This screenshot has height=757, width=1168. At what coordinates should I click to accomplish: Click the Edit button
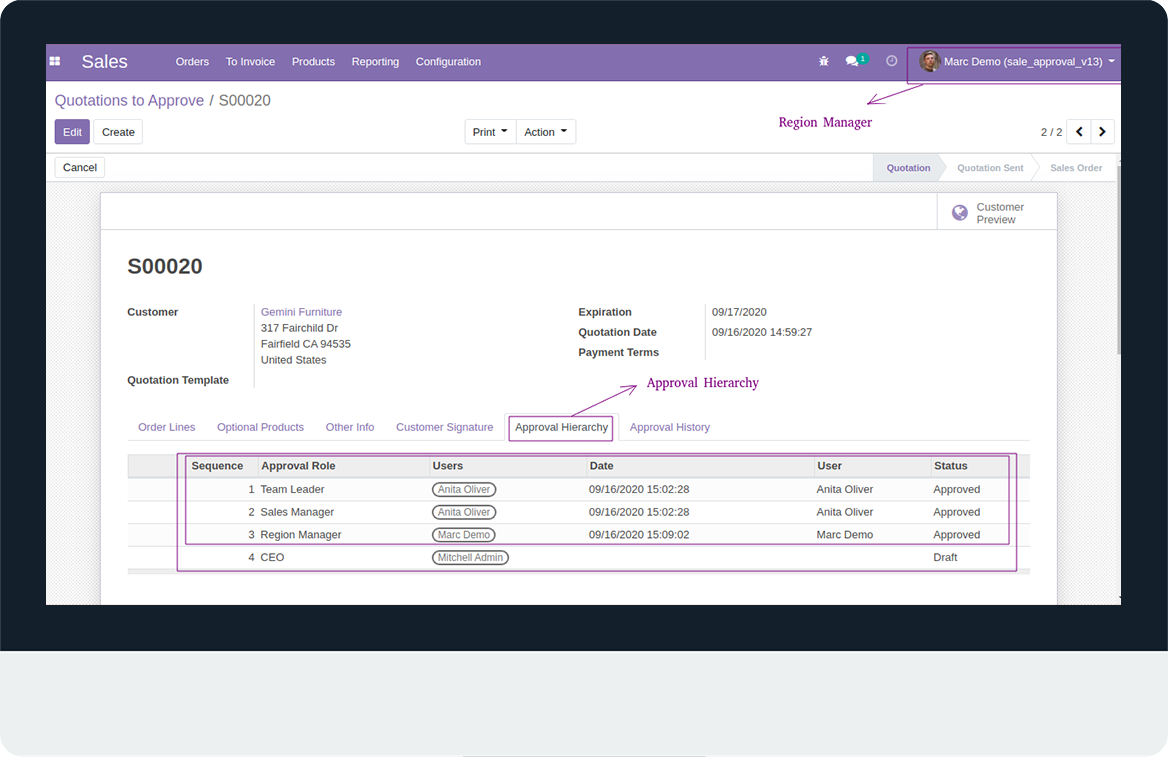[x=72, y=132]
